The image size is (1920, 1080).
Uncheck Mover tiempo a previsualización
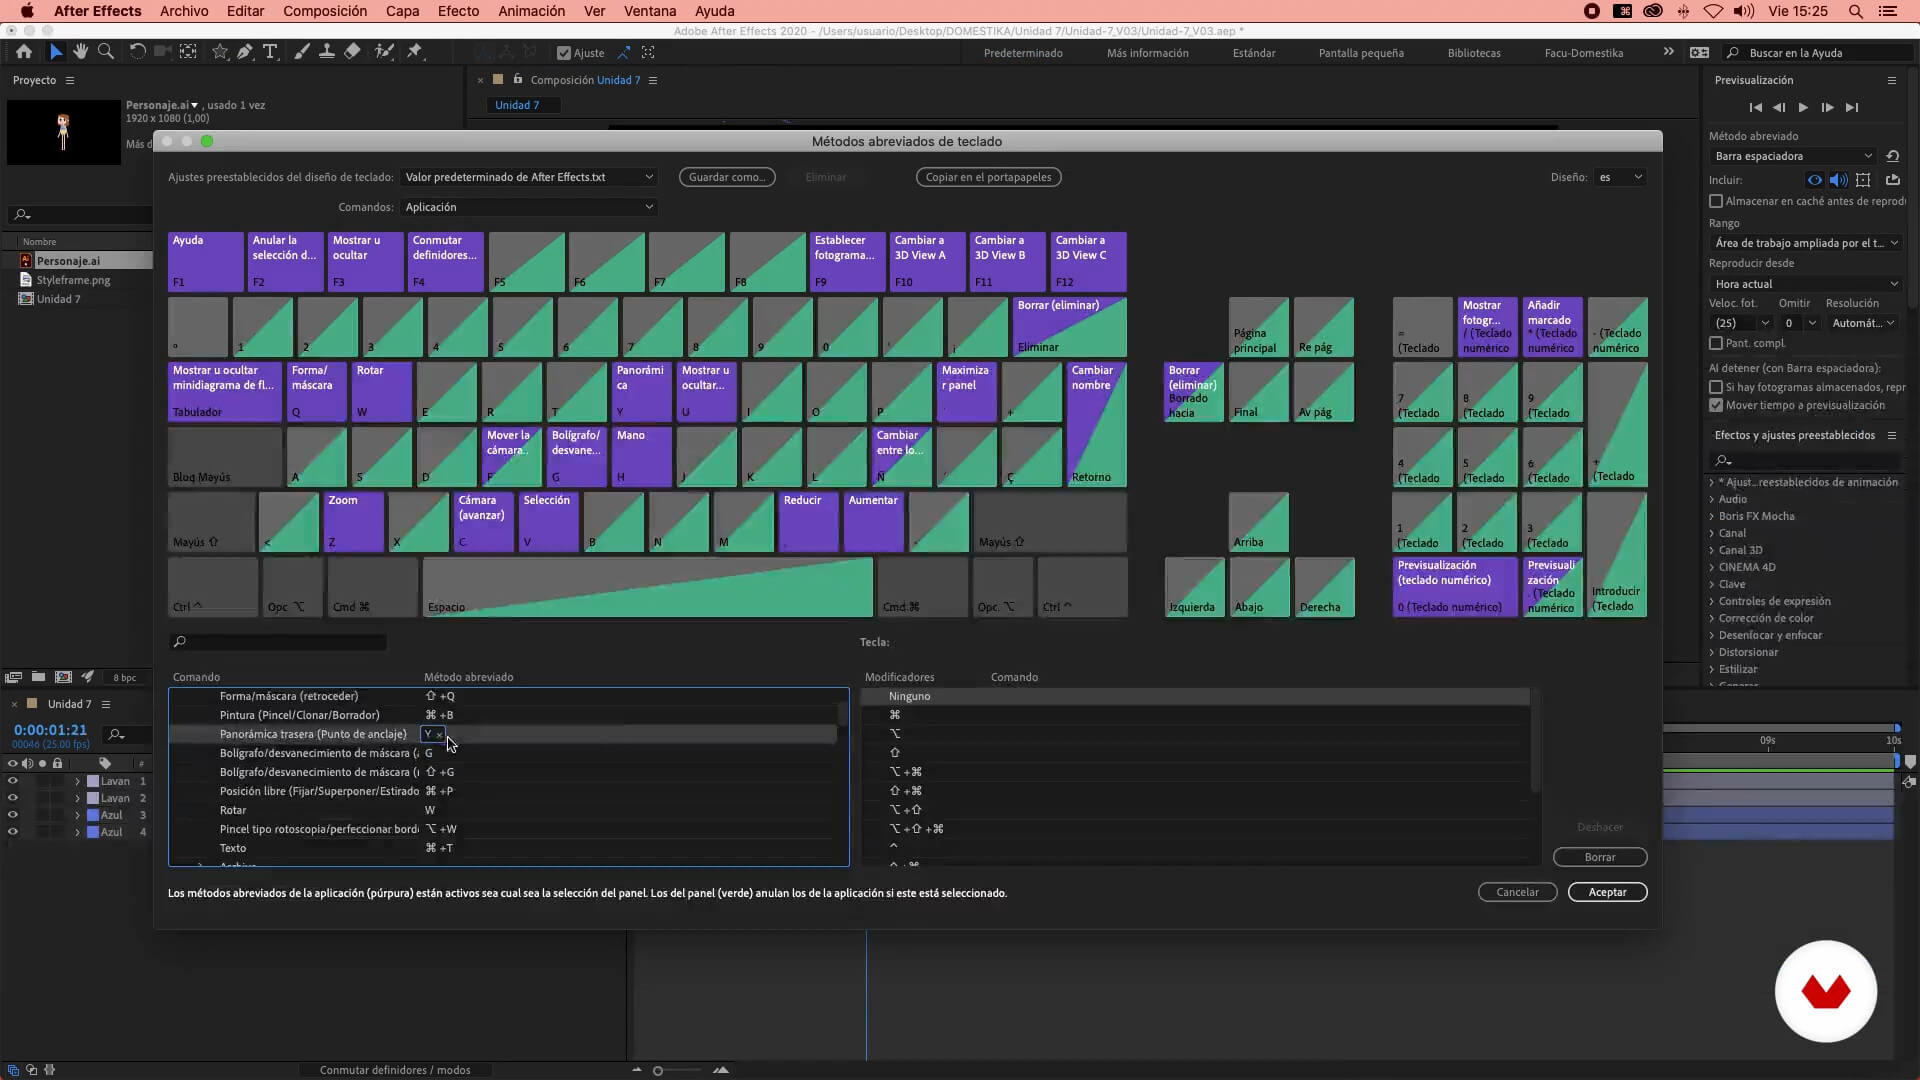(1716, 405)
